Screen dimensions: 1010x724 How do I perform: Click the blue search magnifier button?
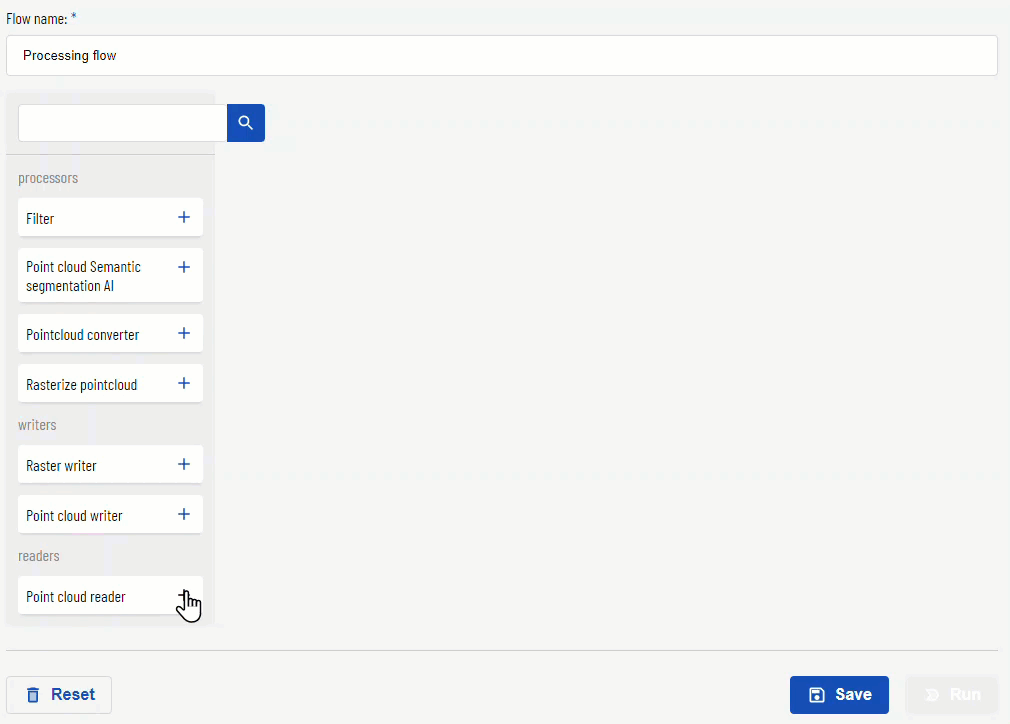(x=245, y=122)
